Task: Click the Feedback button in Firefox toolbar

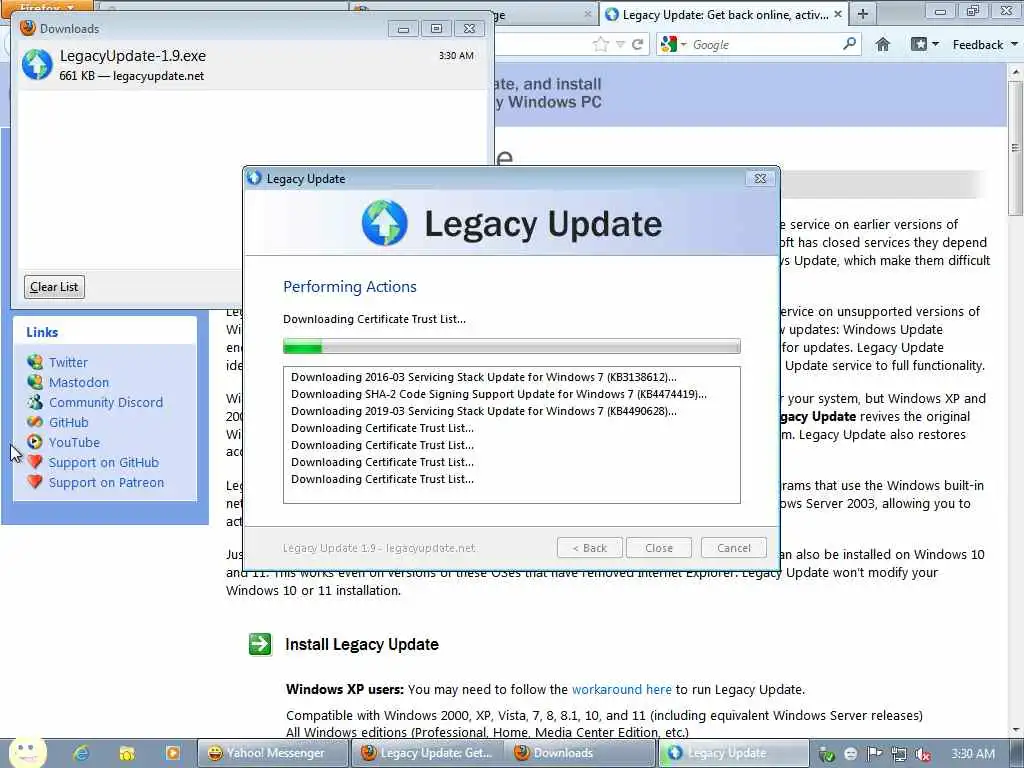Action: [978, 44]
